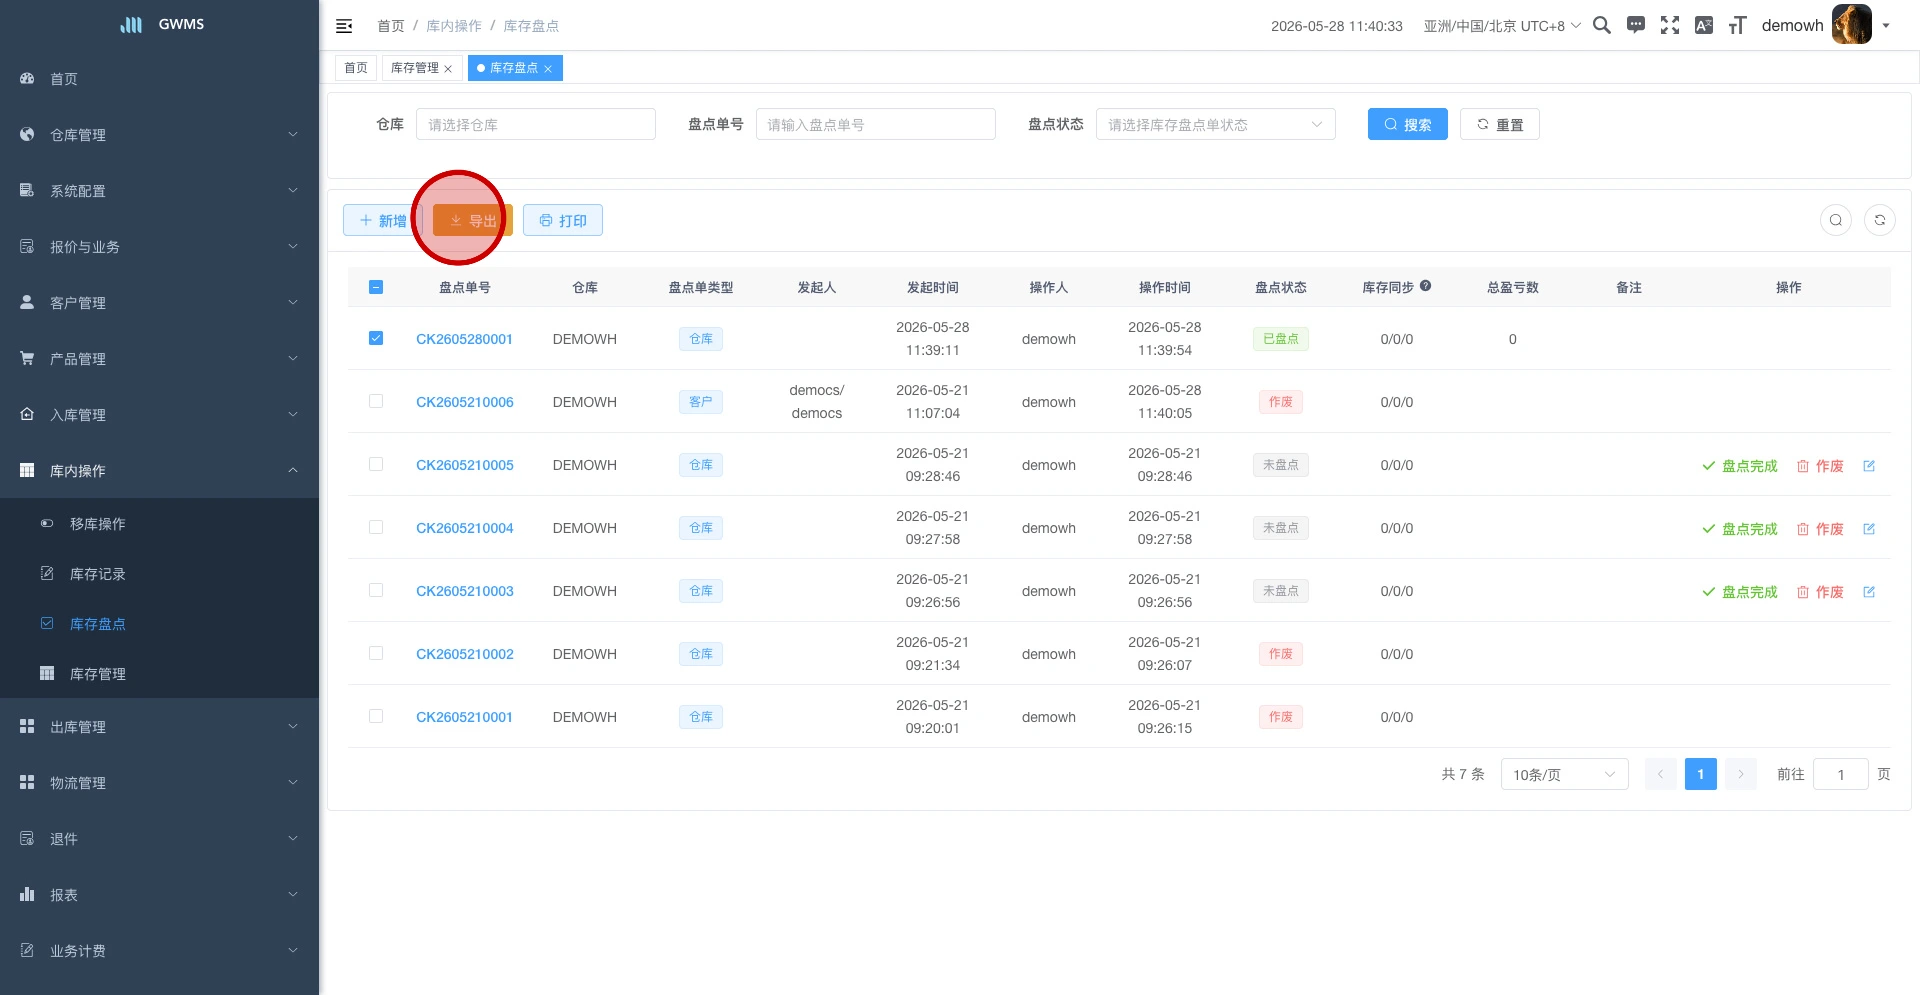Viewport: 1920px width, 995px height.
Task: Click the 重置 reset button
Action: [1499, 124]
